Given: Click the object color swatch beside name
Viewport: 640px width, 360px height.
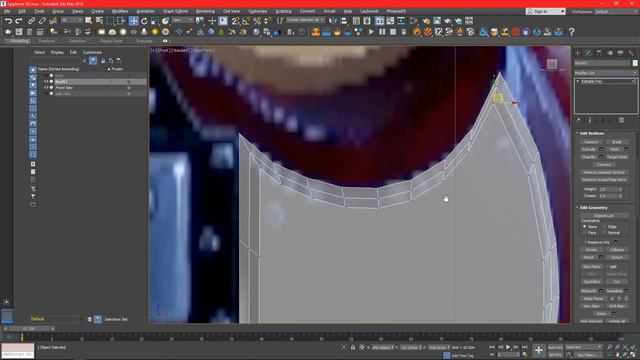Looking at the screenshot, I should 635,63.
